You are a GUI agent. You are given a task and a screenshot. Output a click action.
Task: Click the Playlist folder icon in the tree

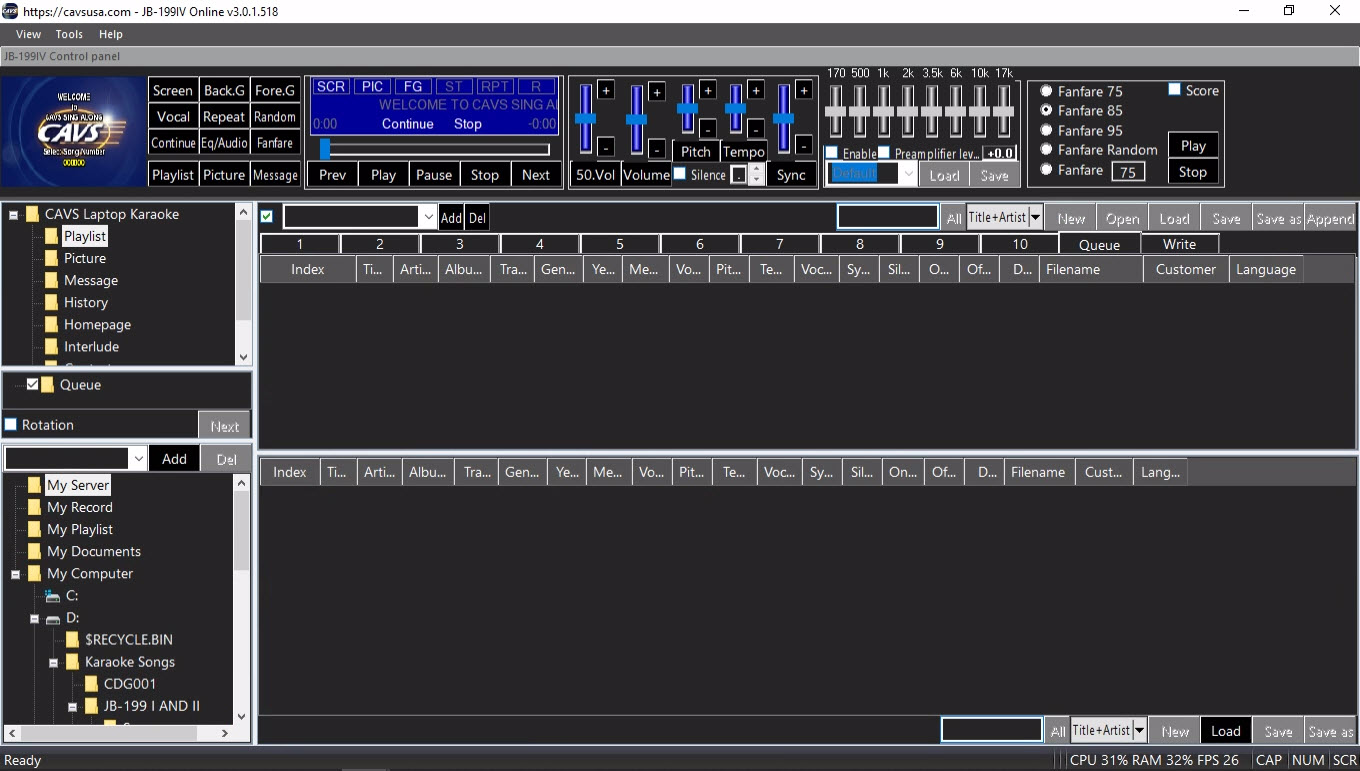(x=51, y=237)
